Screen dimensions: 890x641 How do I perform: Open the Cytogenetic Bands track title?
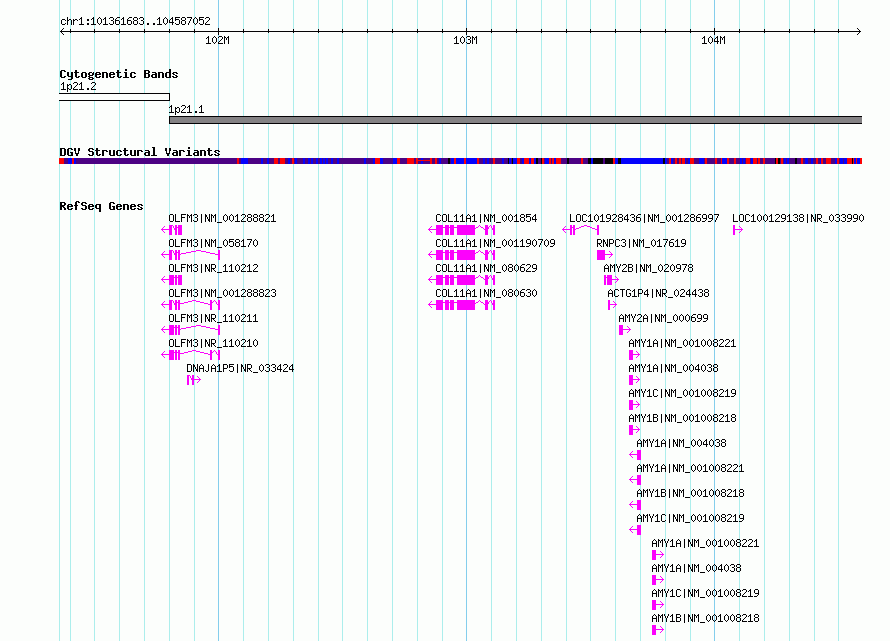click(119, 74)
